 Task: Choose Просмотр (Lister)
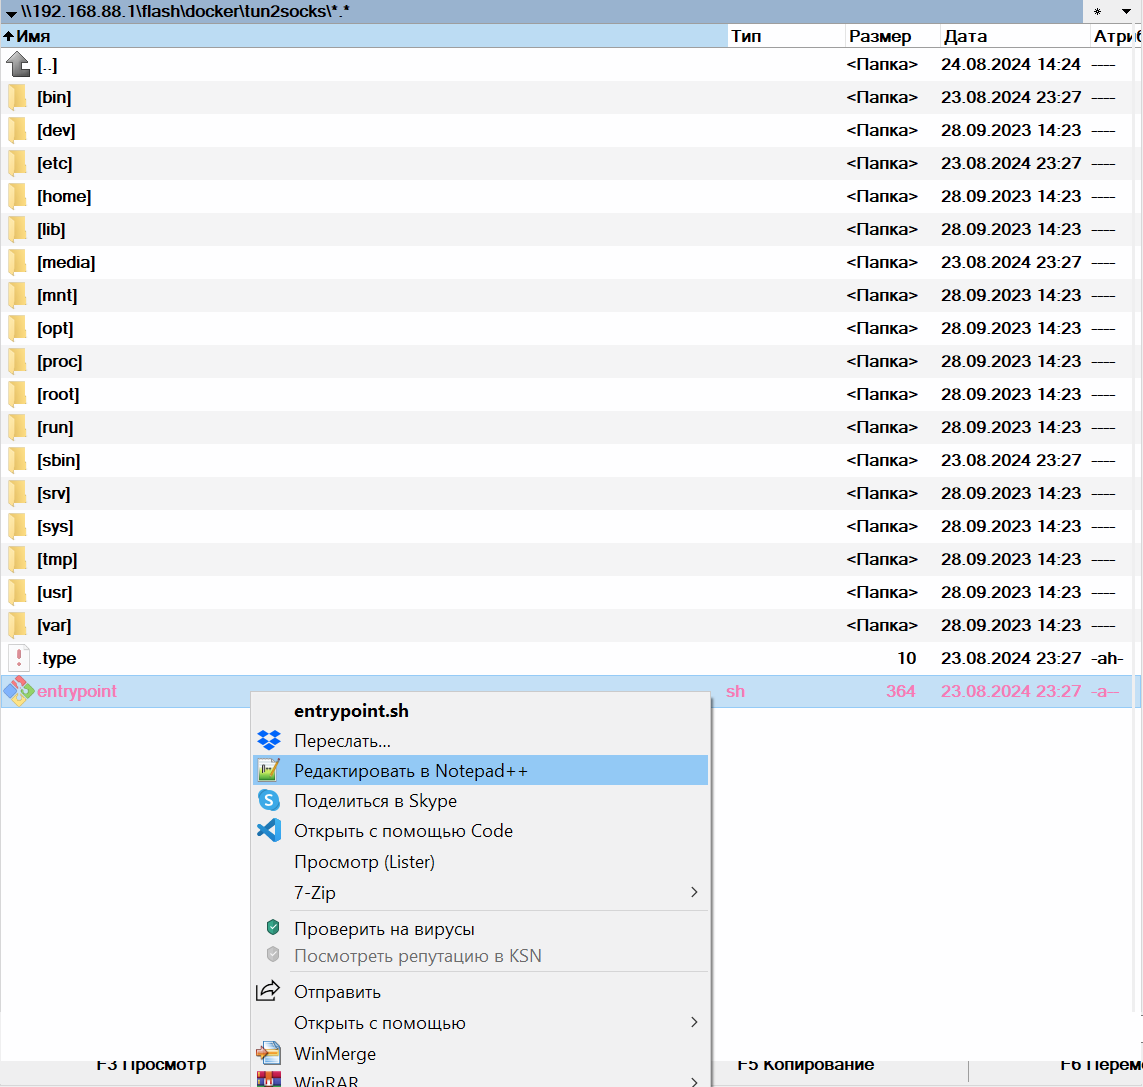pos(480,862)
